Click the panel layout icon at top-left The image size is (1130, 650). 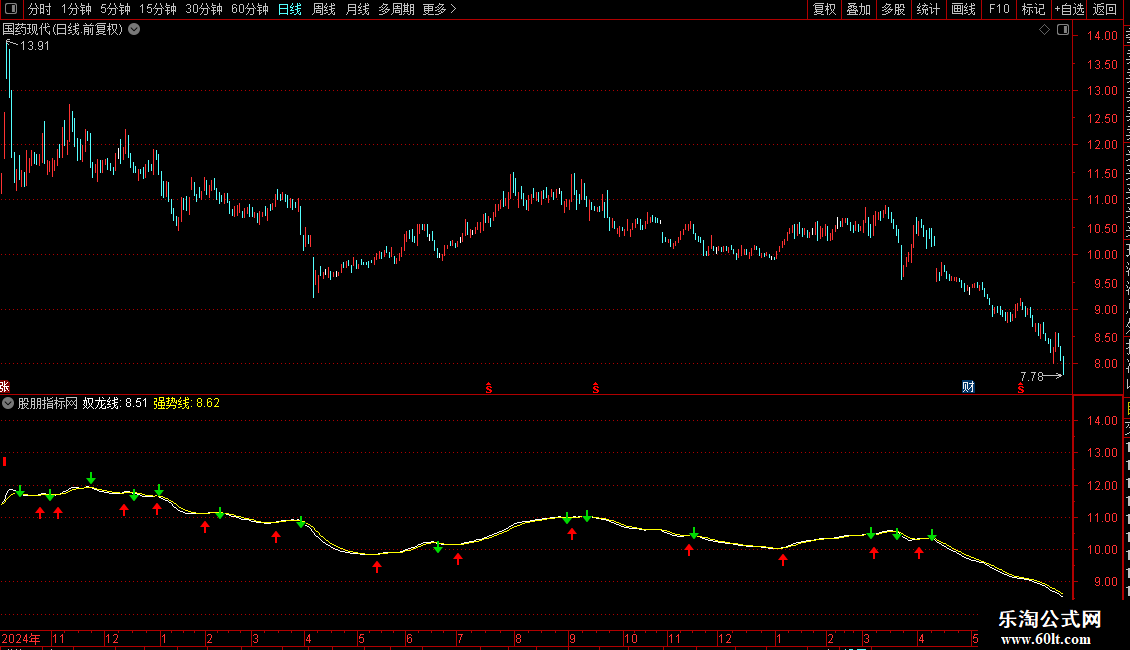click(x=11, y=9)
